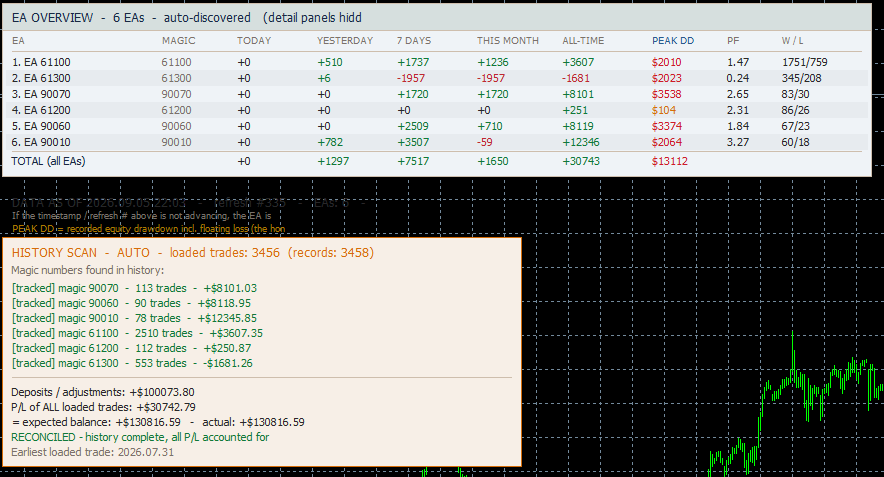The image size is (884, 477).
Task: Click the W / L column header
Action: 792,41
